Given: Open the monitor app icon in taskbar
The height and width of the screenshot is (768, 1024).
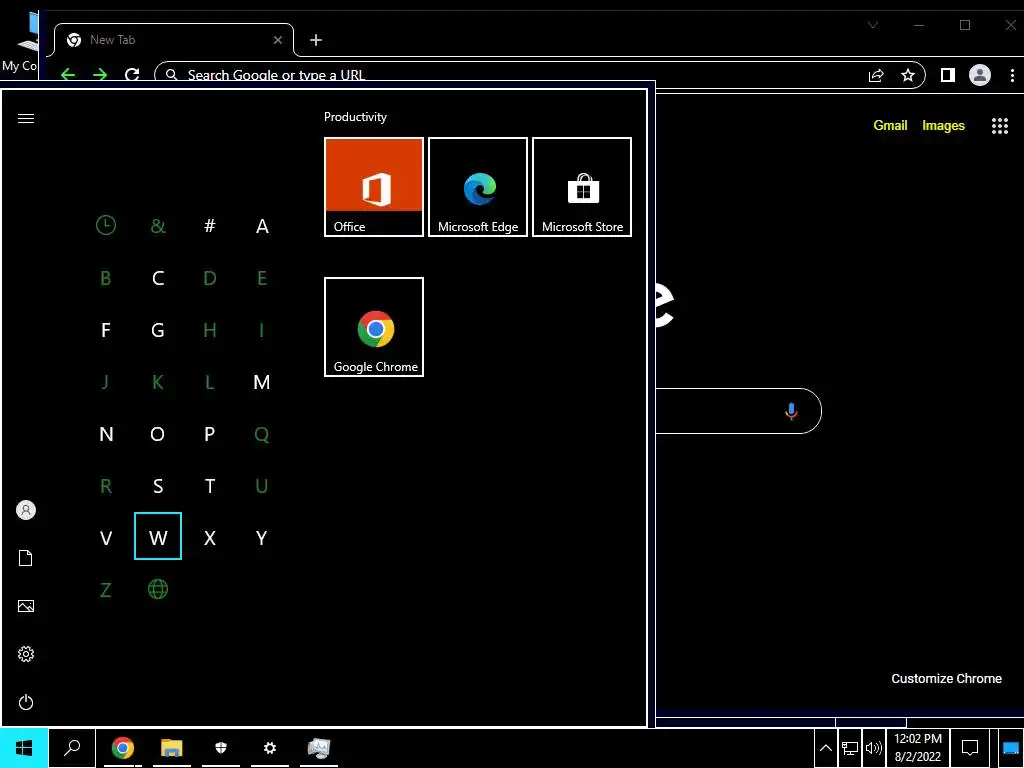Looking at the screenshot, I should tap(319, 748).
